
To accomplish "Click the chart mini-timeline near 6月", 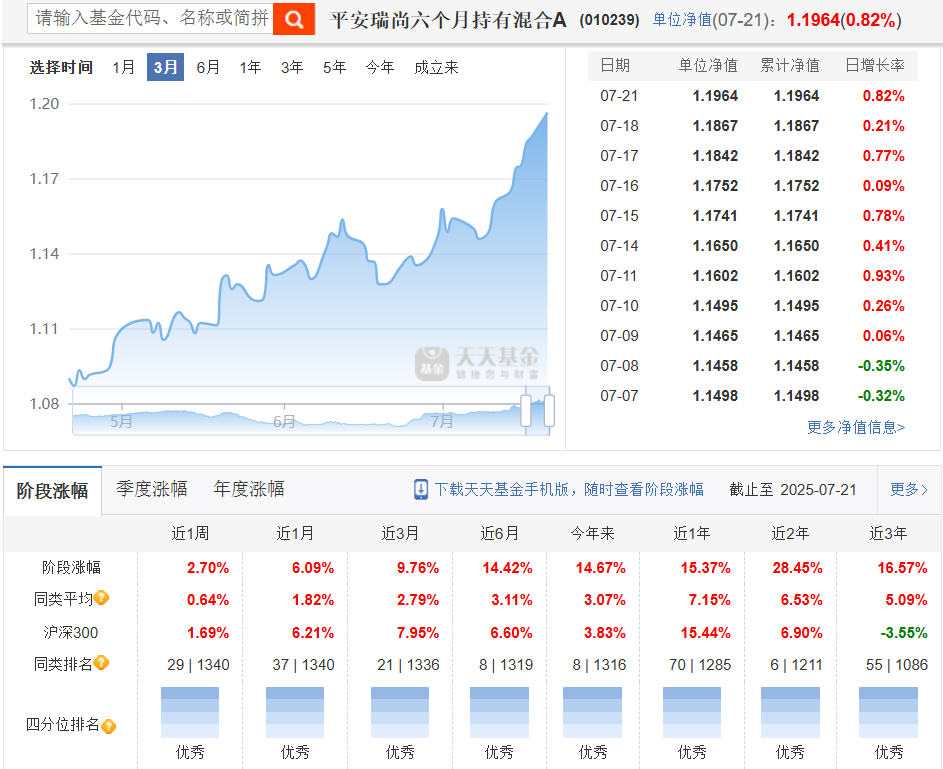I will pyautogui.click(x=284, y=421).
